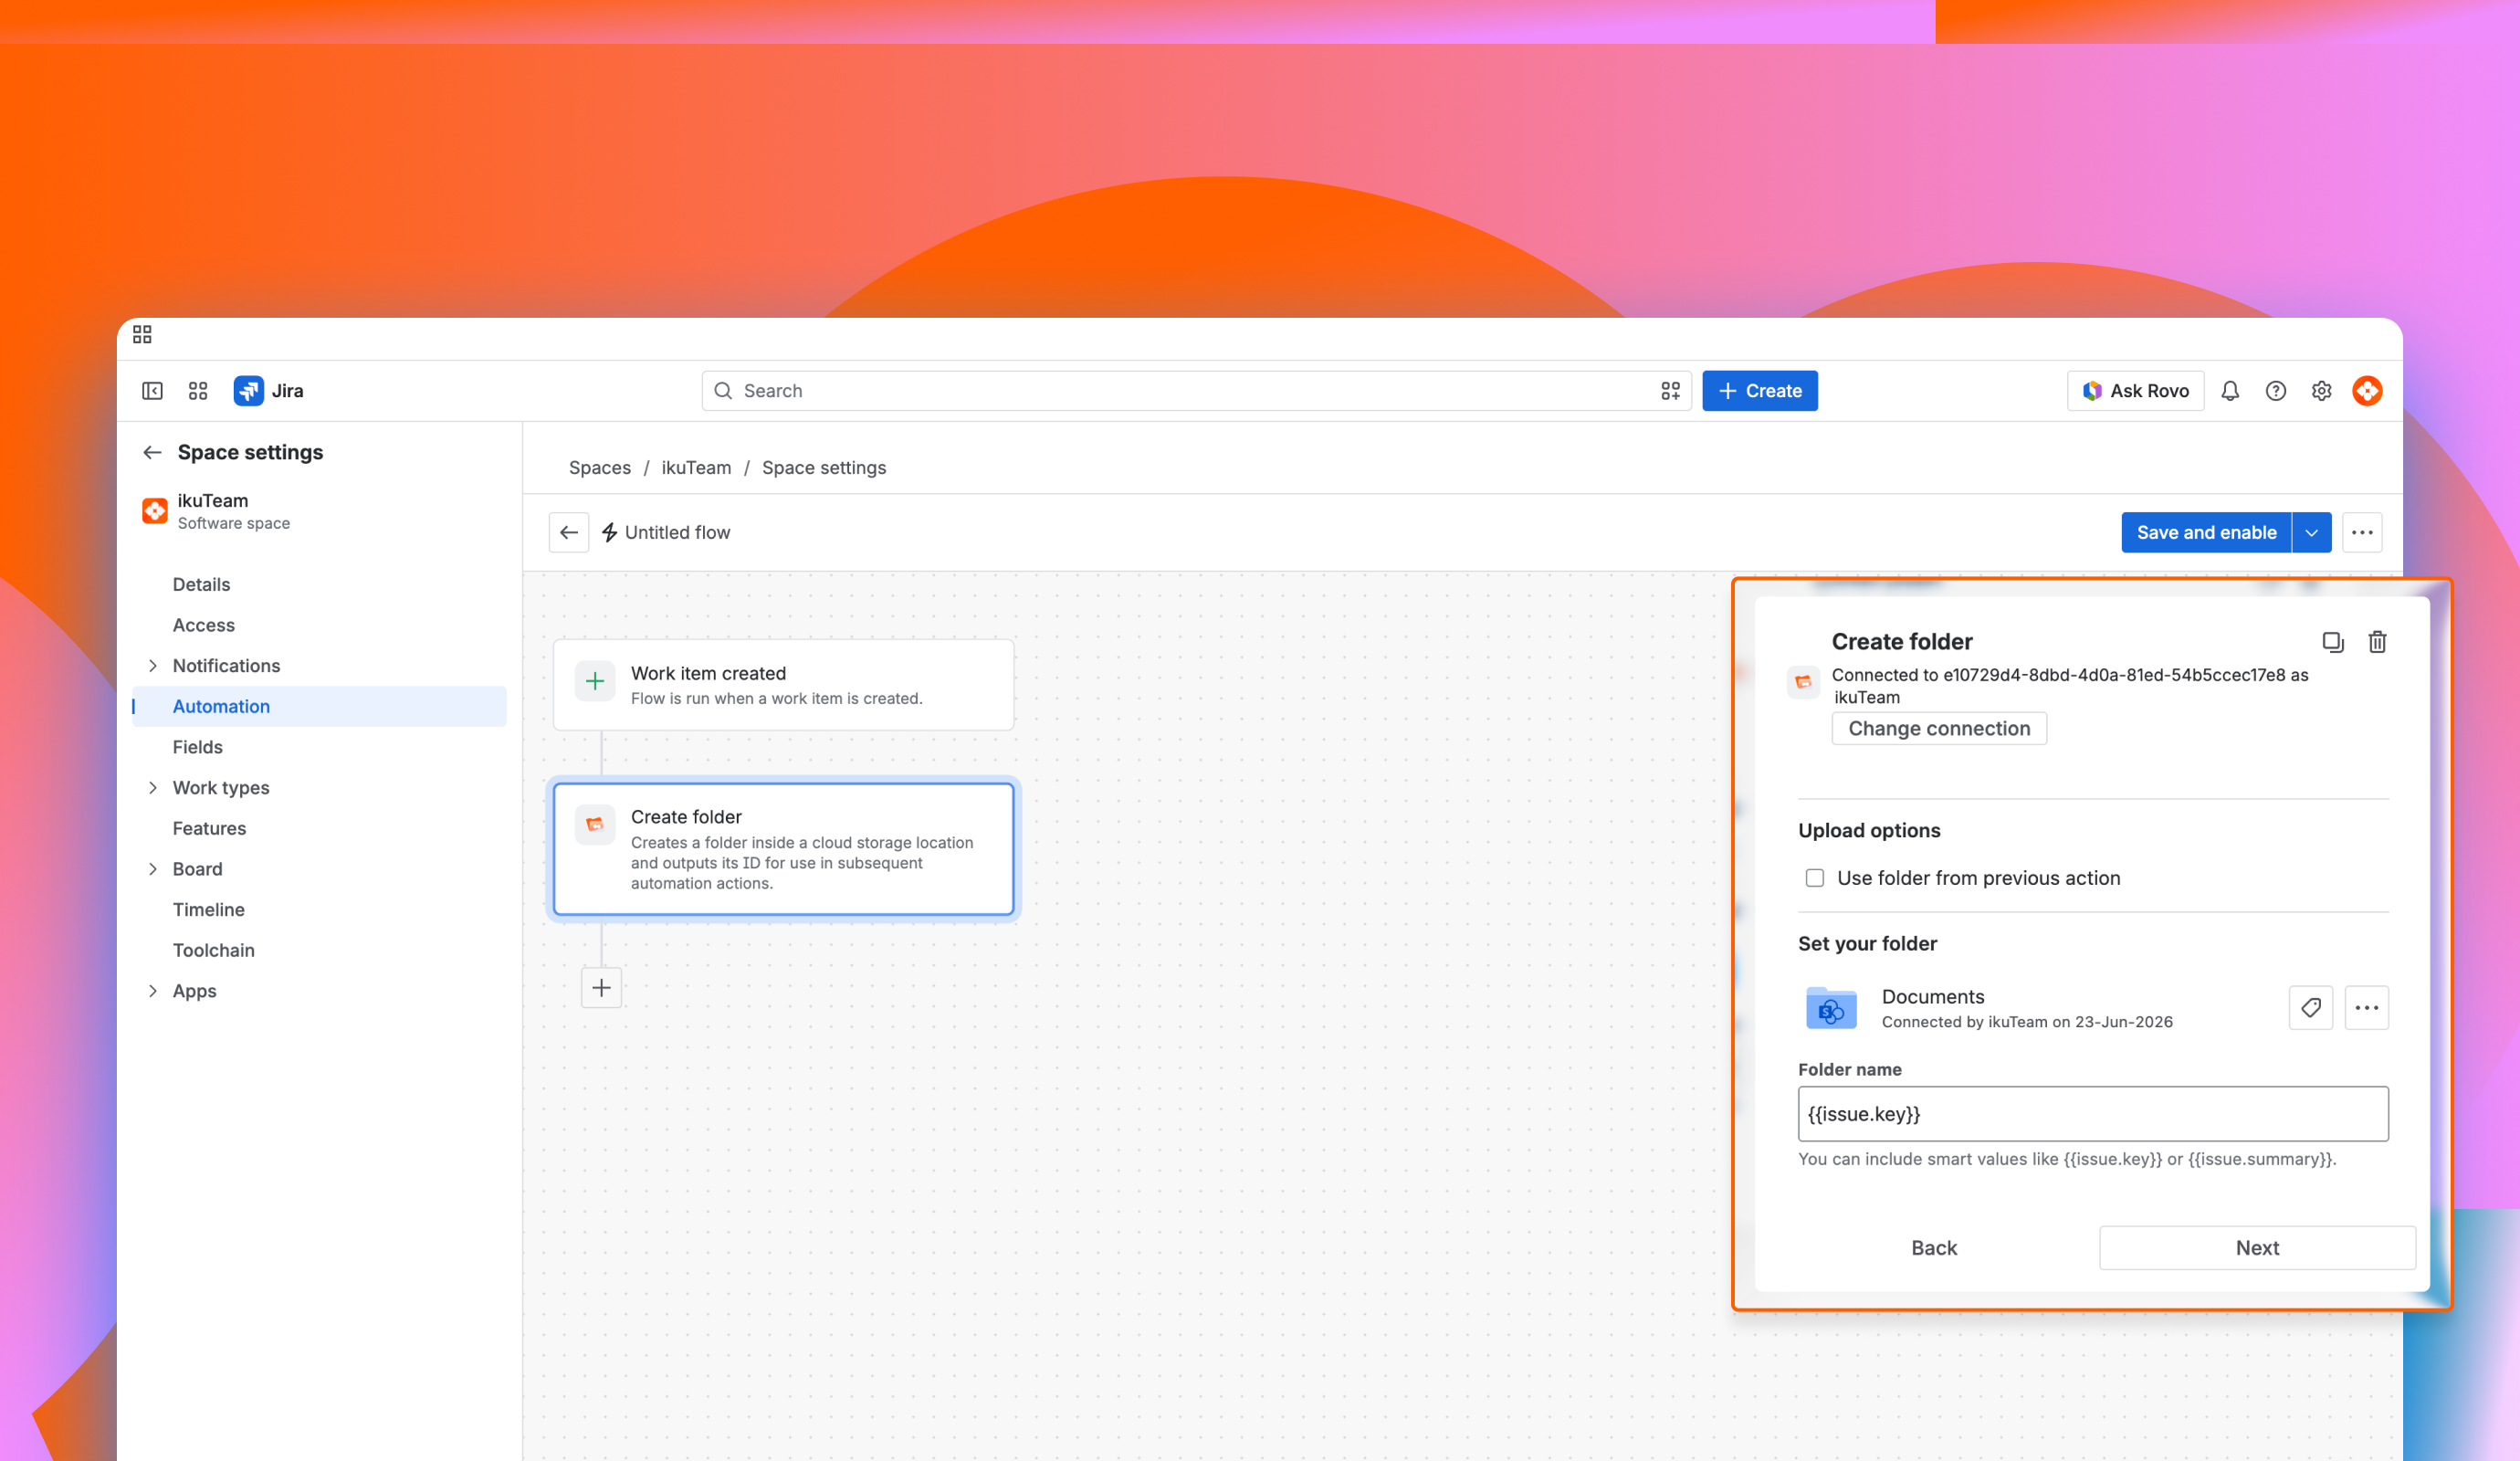The width and height of the screenshot is (2520, 1461).
Task: Click the tag icon next to Documents
Action: pos(2311,1008)
